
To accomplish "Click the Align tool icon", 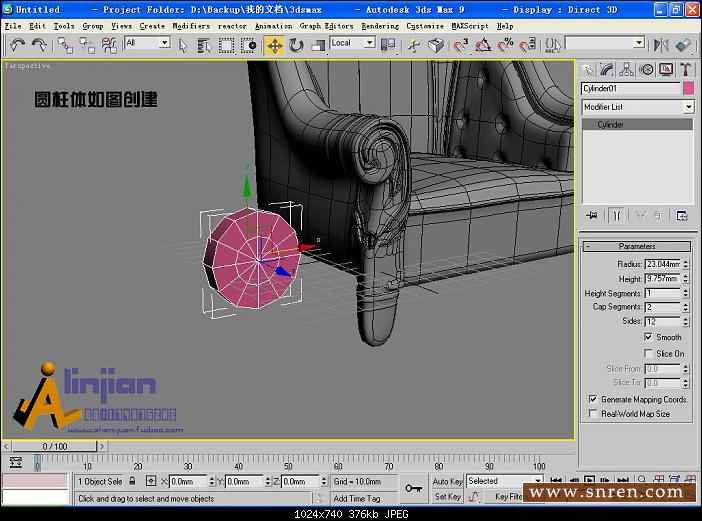I will coord(683,45).
